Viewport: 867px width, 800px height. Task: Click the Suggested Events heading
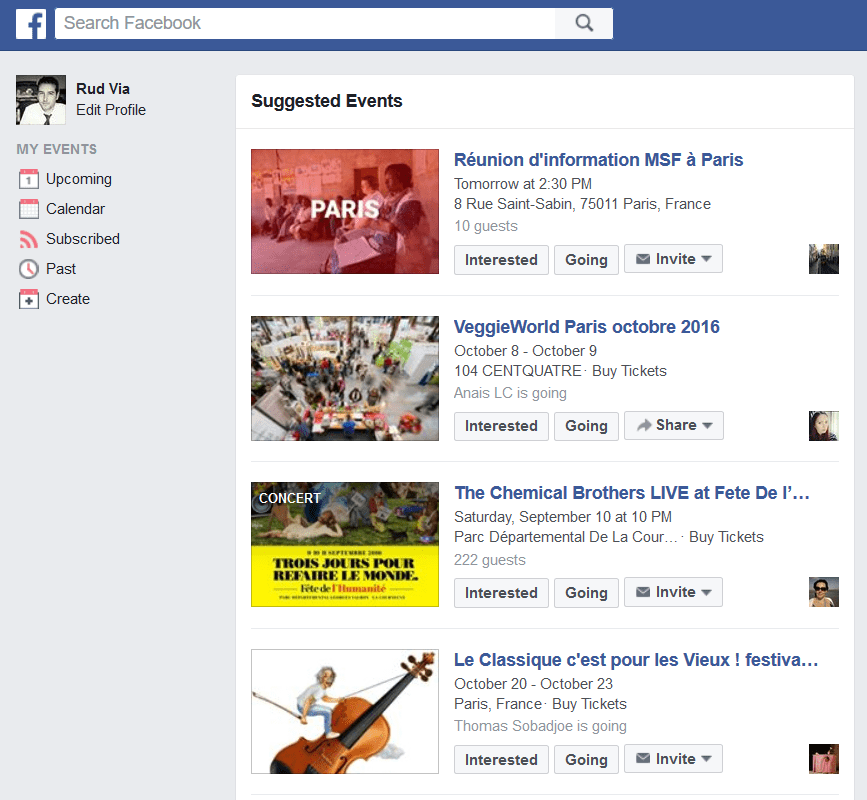[327, 101]
